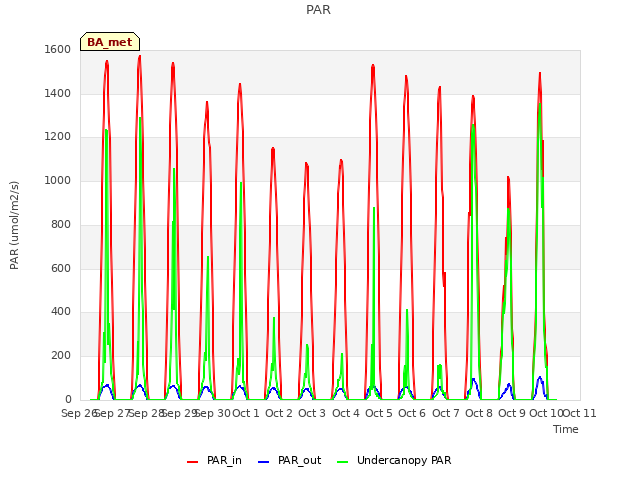Click the Oct 8 x-axis date label
The height and width of the screenshot is (480, 640).
479,413
